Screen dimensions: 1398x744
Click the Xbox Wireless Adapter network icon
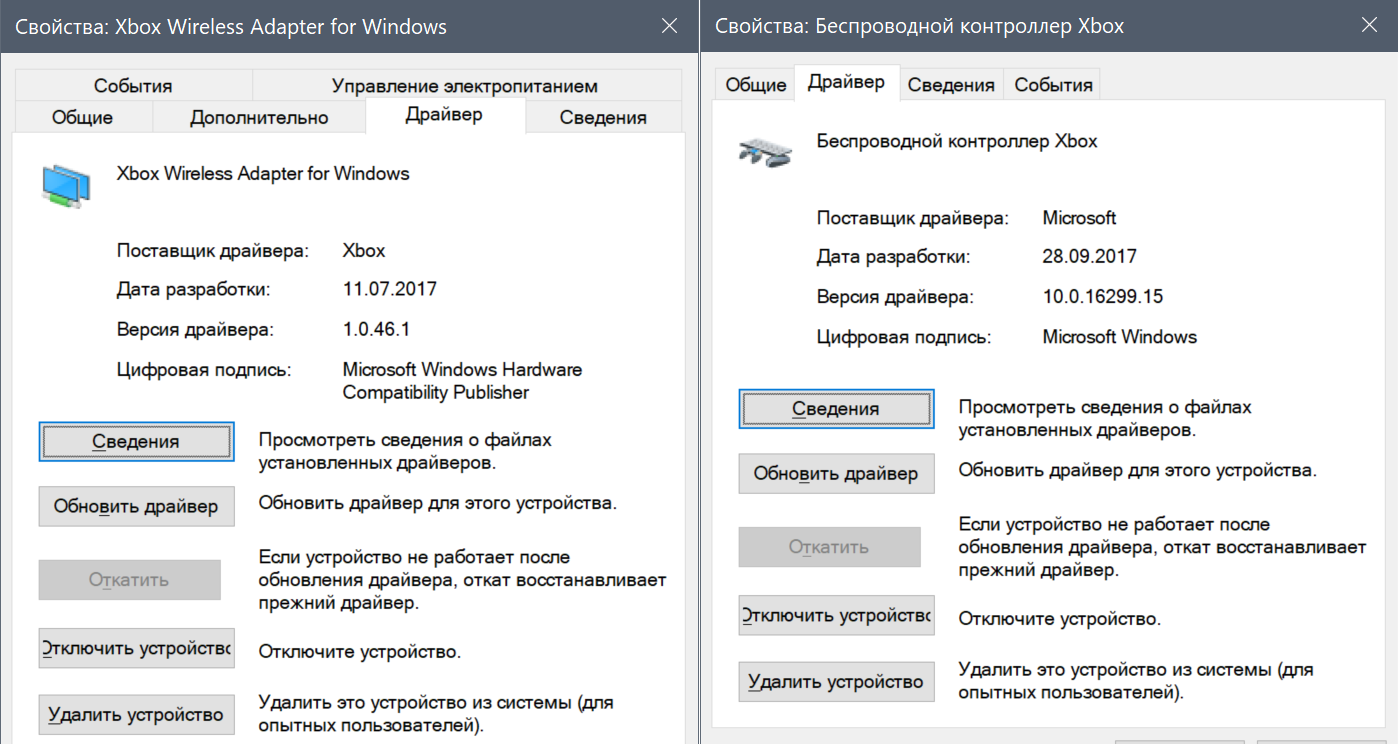pyautogui.click(x=65, y=186)
